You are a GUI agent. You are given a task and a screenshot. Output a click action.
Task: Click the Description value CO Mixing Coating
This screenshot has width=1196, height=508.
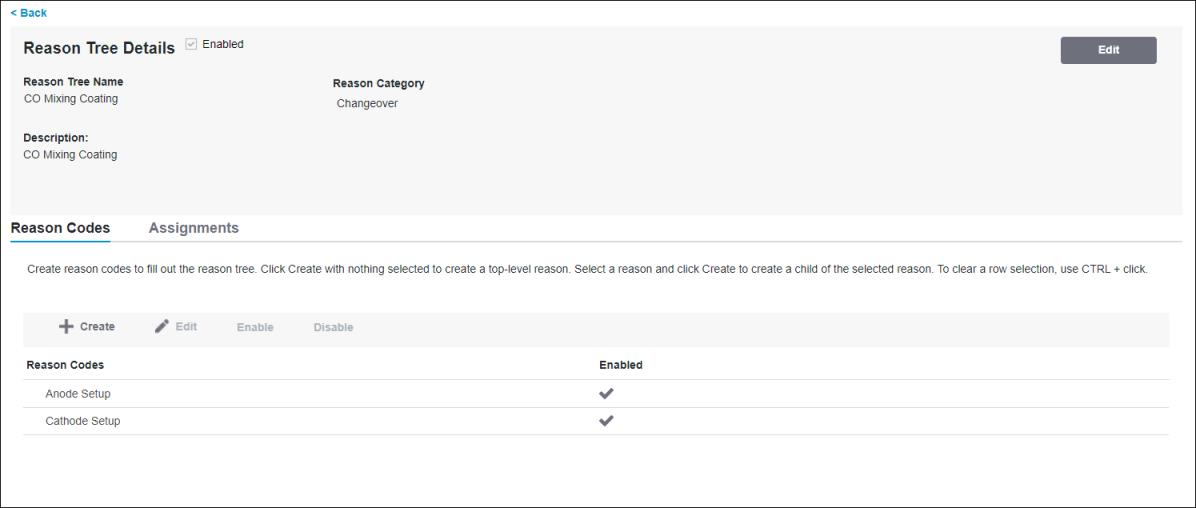(70, 155)
